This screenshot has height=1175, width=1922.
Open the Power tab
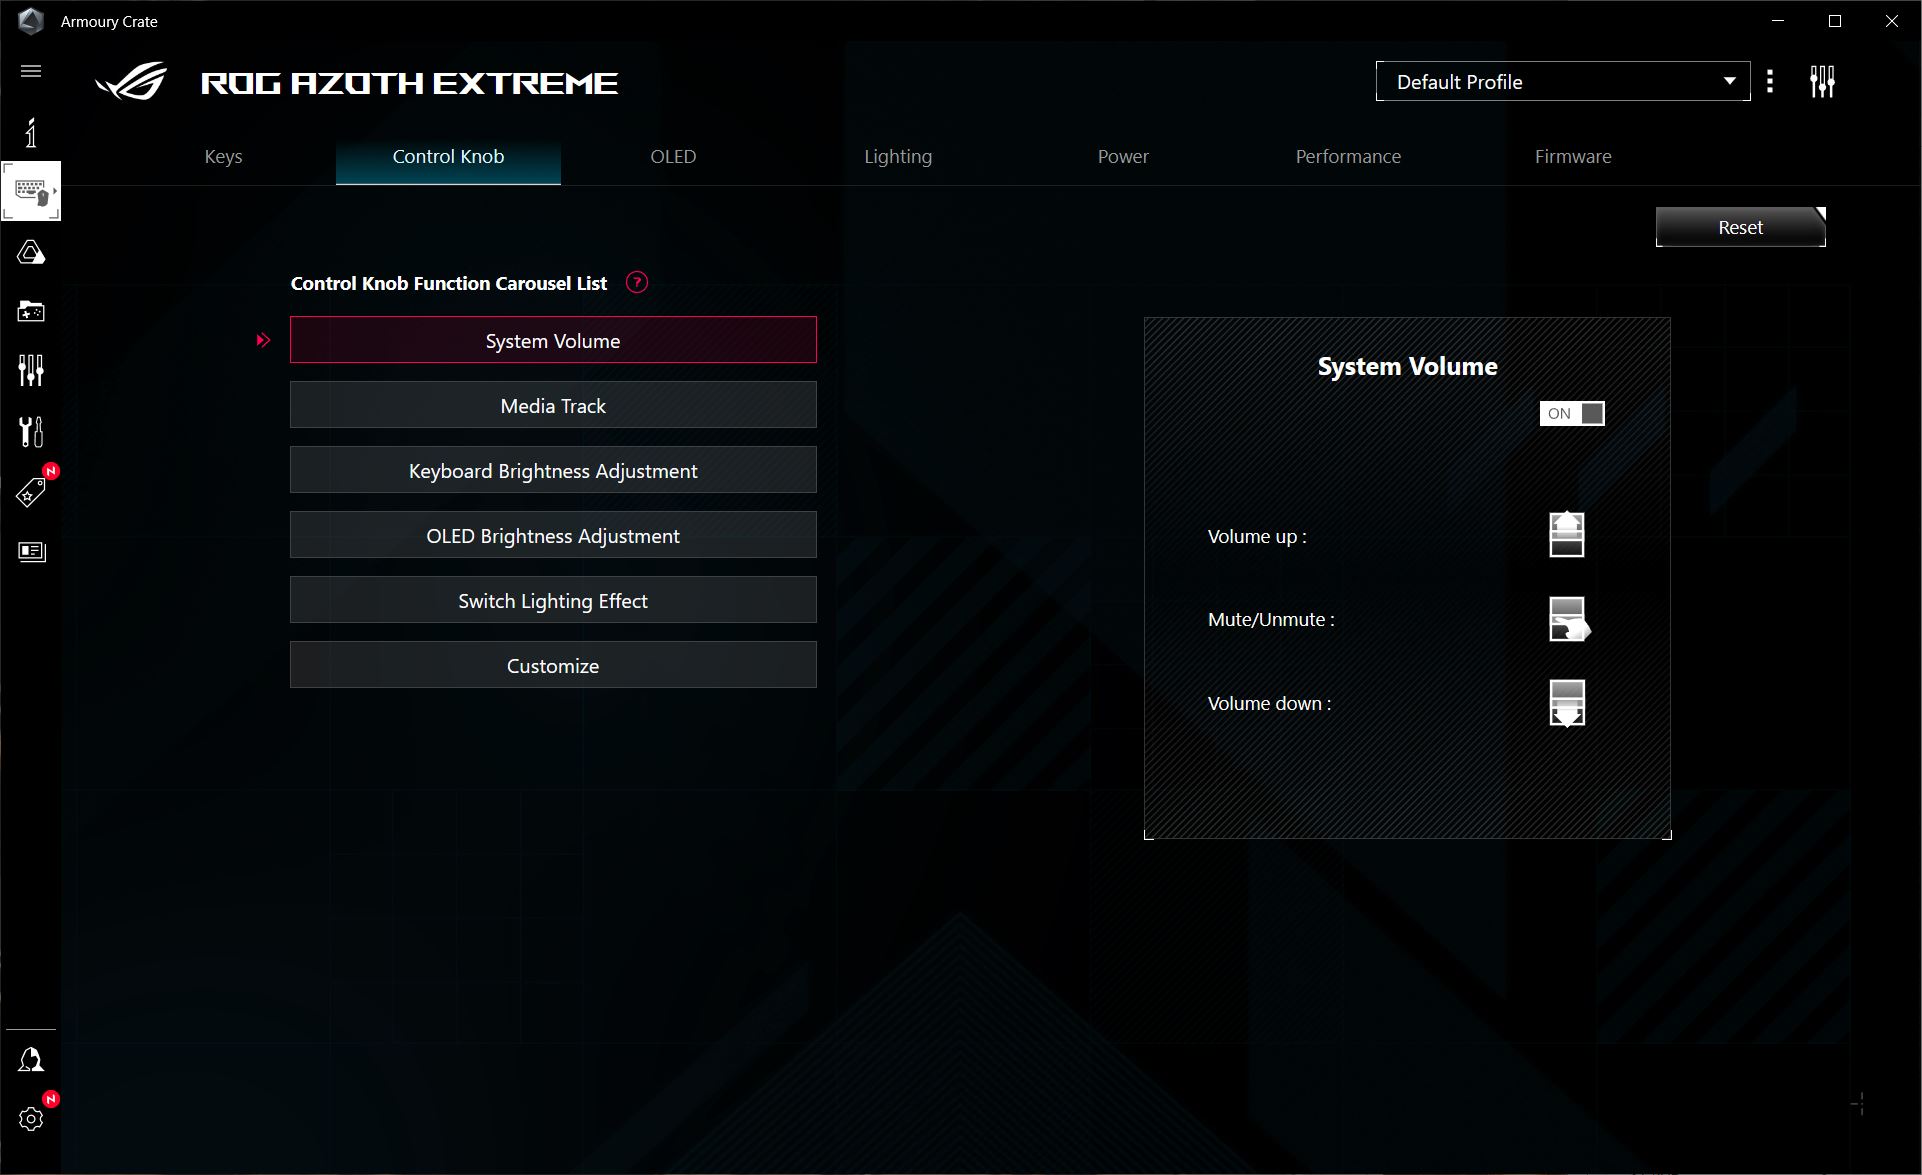coord(1123,157)
